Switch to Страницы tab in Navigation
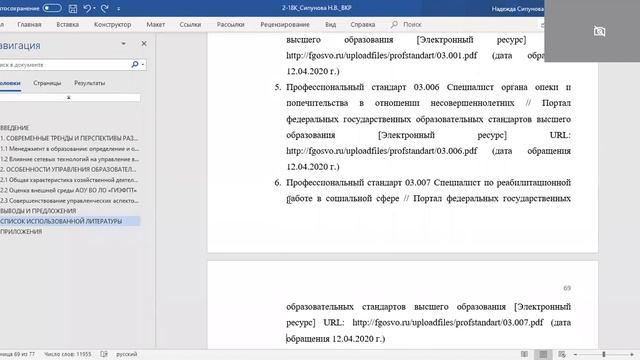Screen dimensions: 640x360 pyautogui.click(x=47, y=83)
